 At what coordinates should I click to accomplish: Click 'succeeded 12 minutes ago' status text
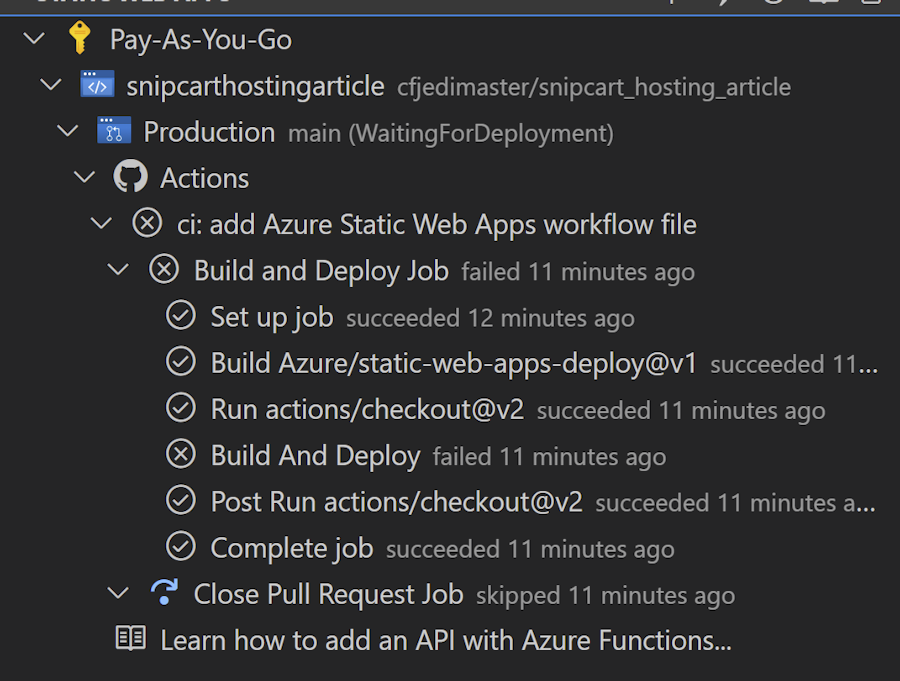490,318
